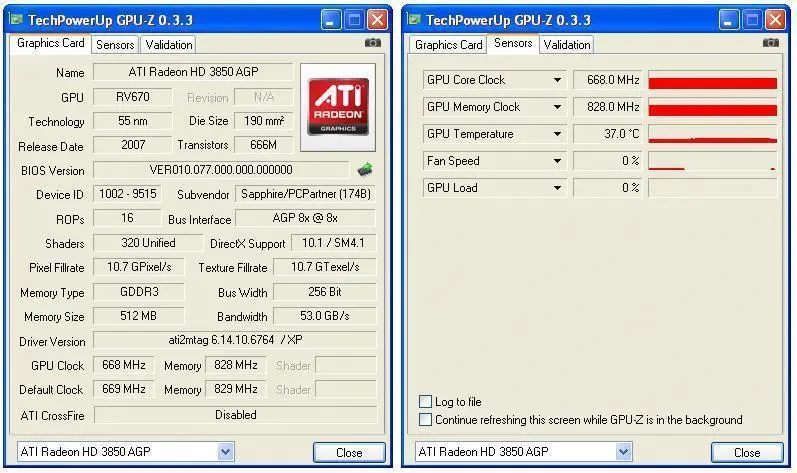Click Driver Version field ati2mtag 6.14.10.6764
This screenshot has height=473, width=797.
pyautogui.click(x=235, y=340)
